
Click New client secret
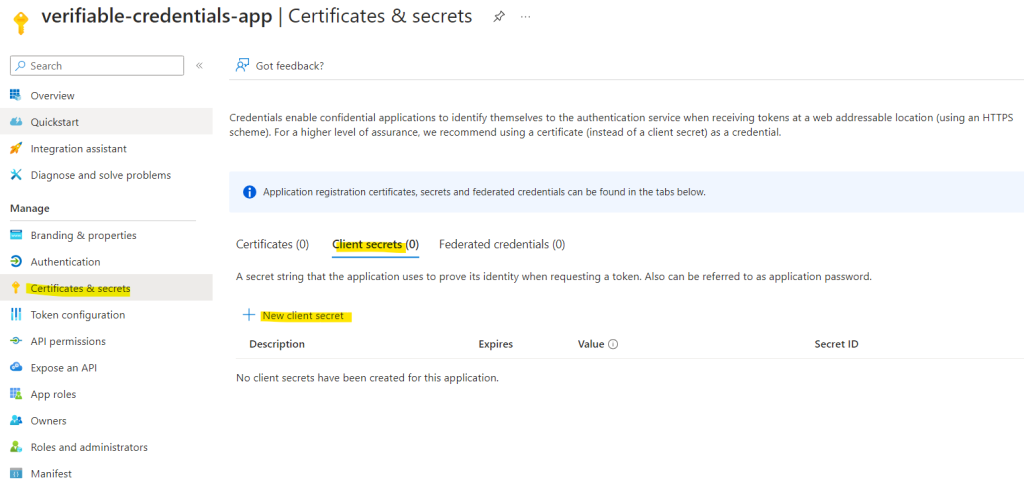click(303, 315)
